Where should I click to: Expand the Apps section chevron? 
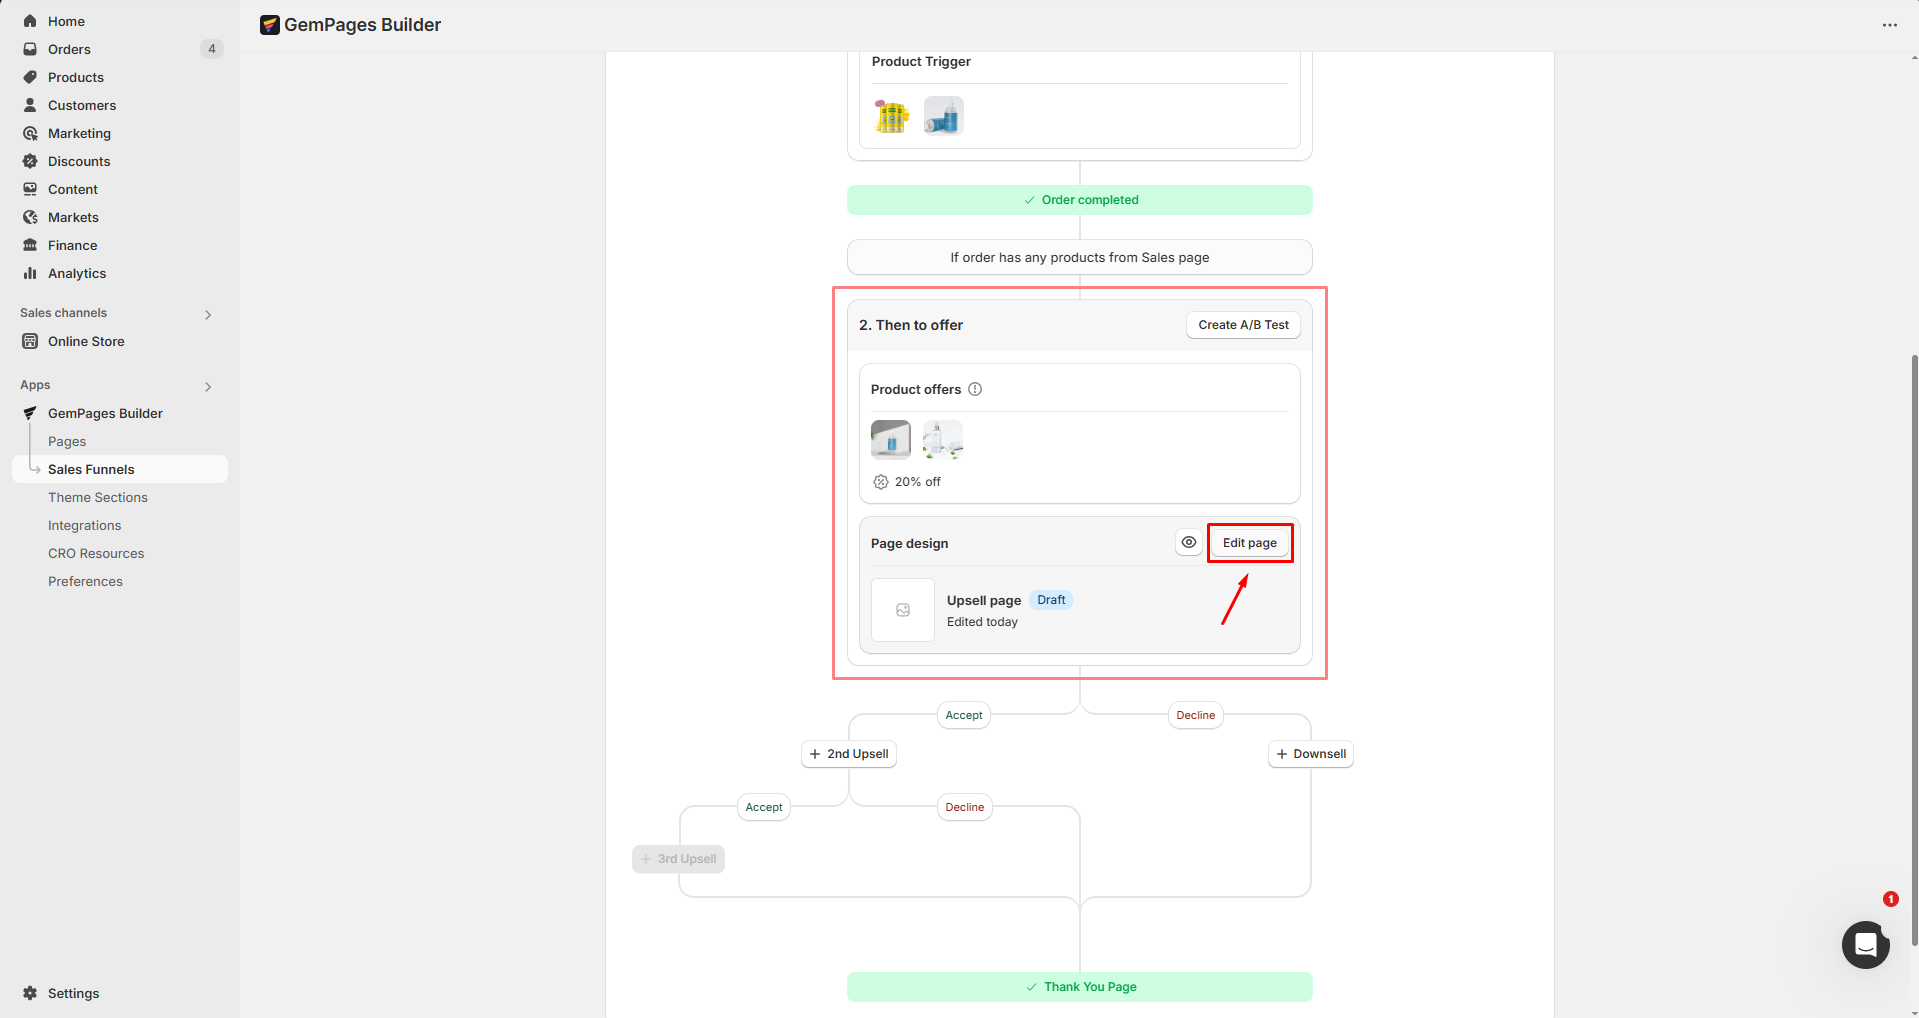[208, 387]
